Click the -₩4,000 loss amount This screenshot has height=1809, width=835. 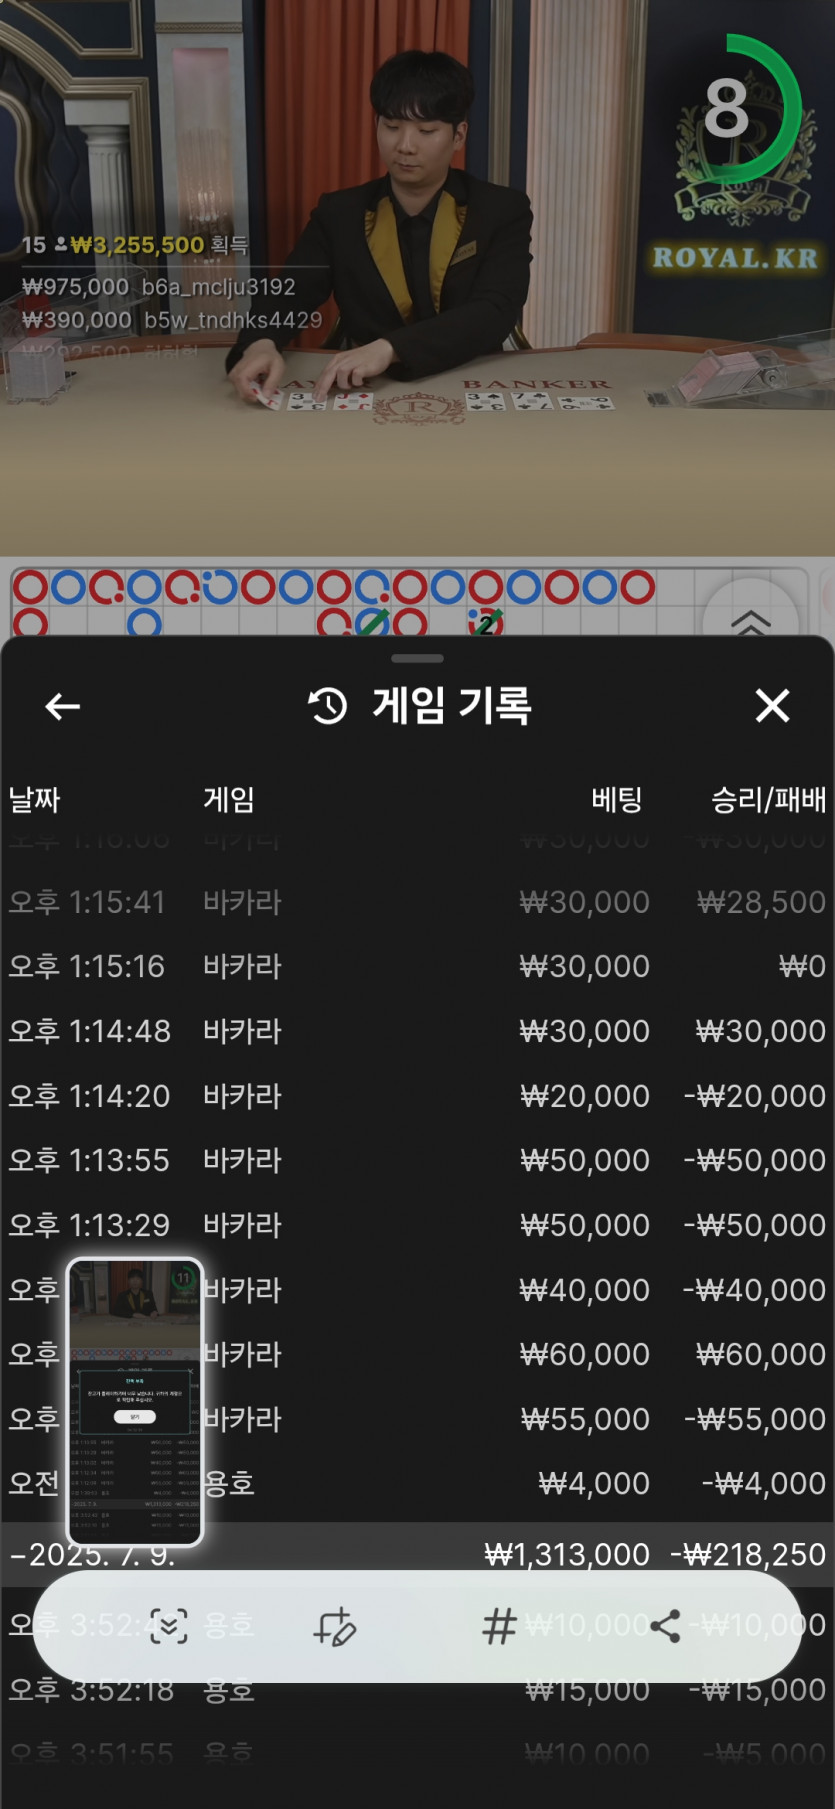(764, 1483)
